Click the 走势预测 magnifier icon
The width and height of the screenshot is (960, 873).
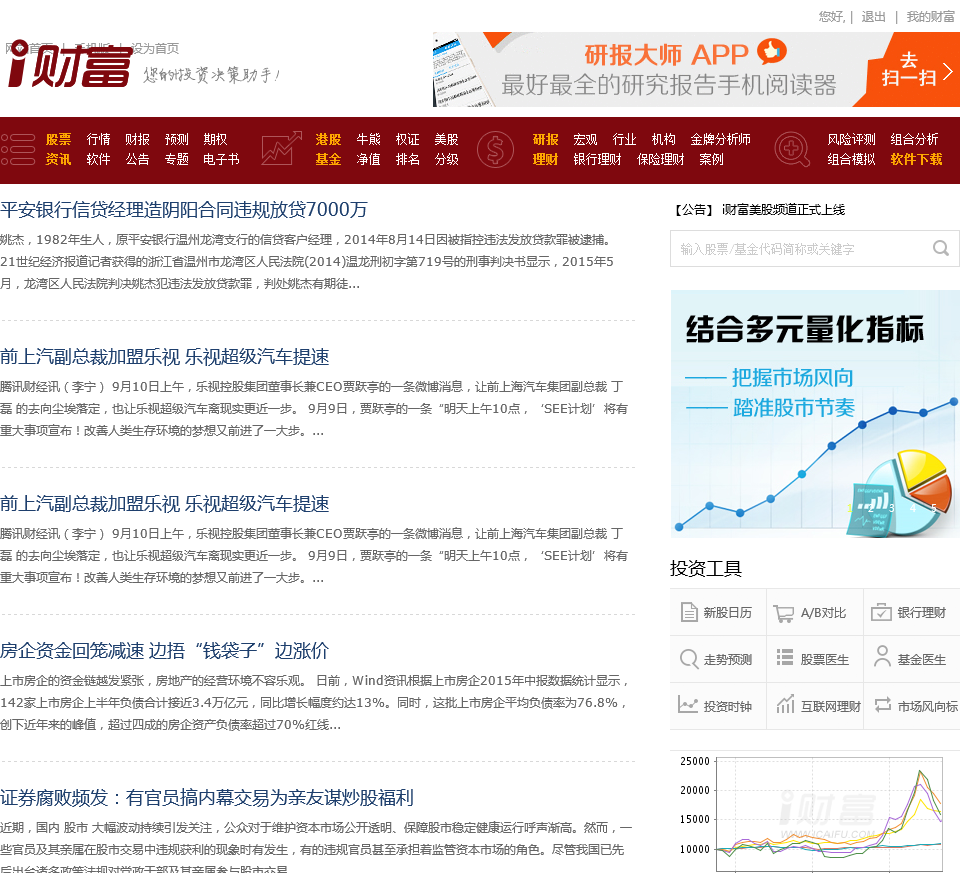click(689, 659)
